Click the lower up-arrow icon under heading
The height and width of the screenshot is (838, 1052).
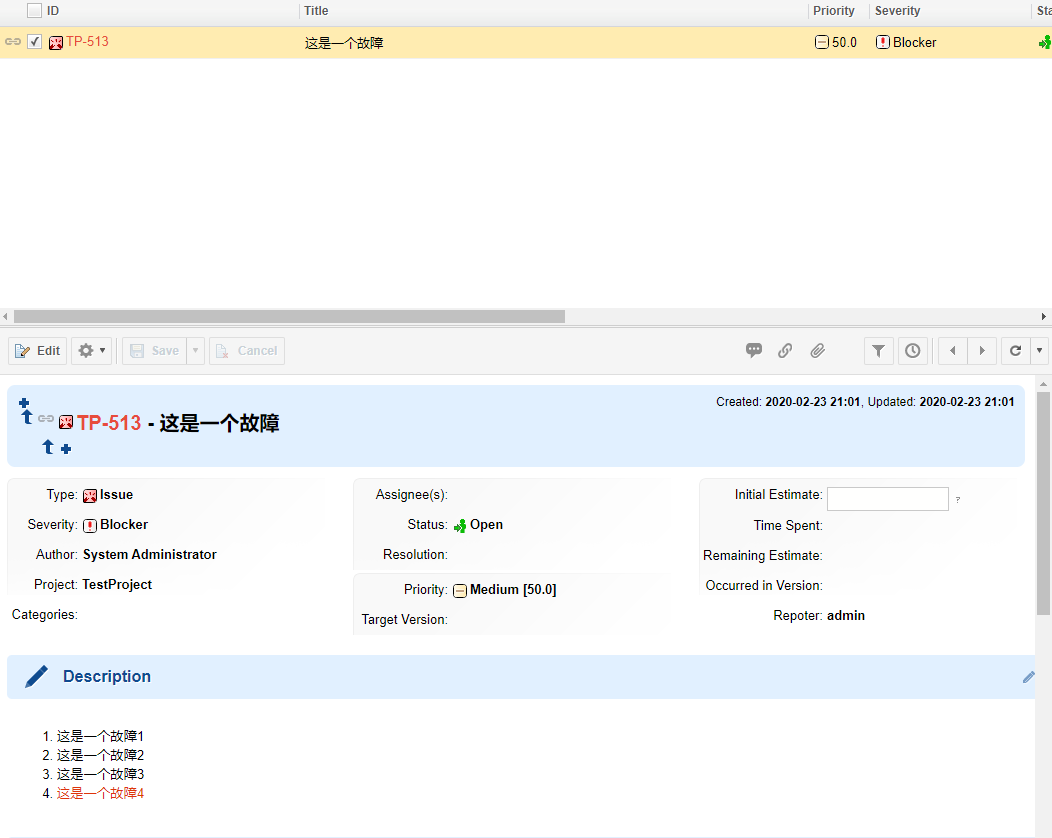point(48,447)
